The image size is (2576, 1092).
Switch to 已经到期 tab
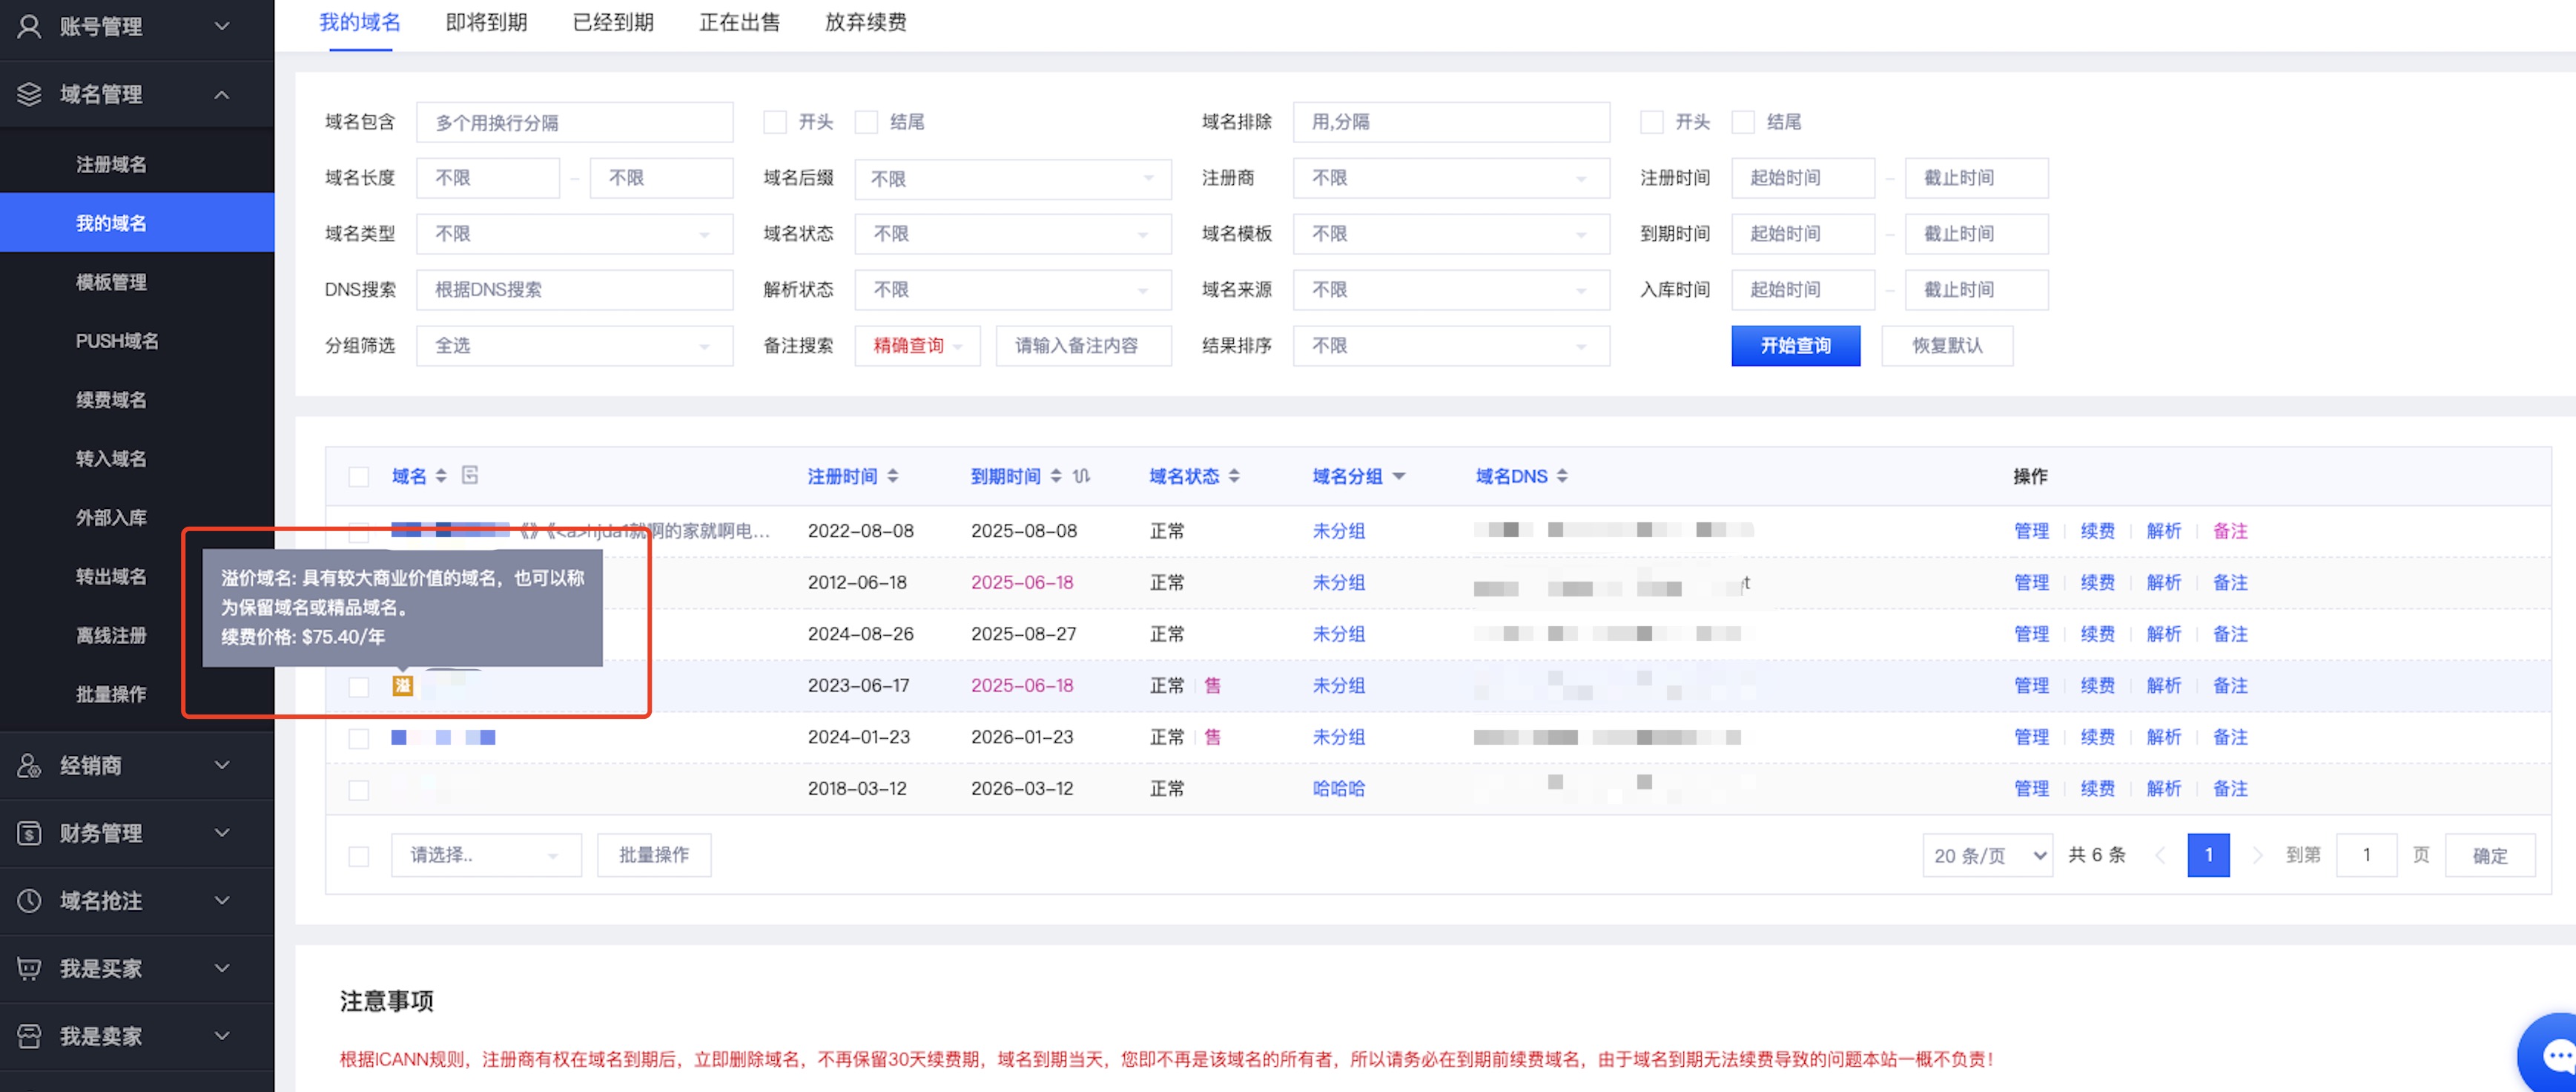point(613,22)
